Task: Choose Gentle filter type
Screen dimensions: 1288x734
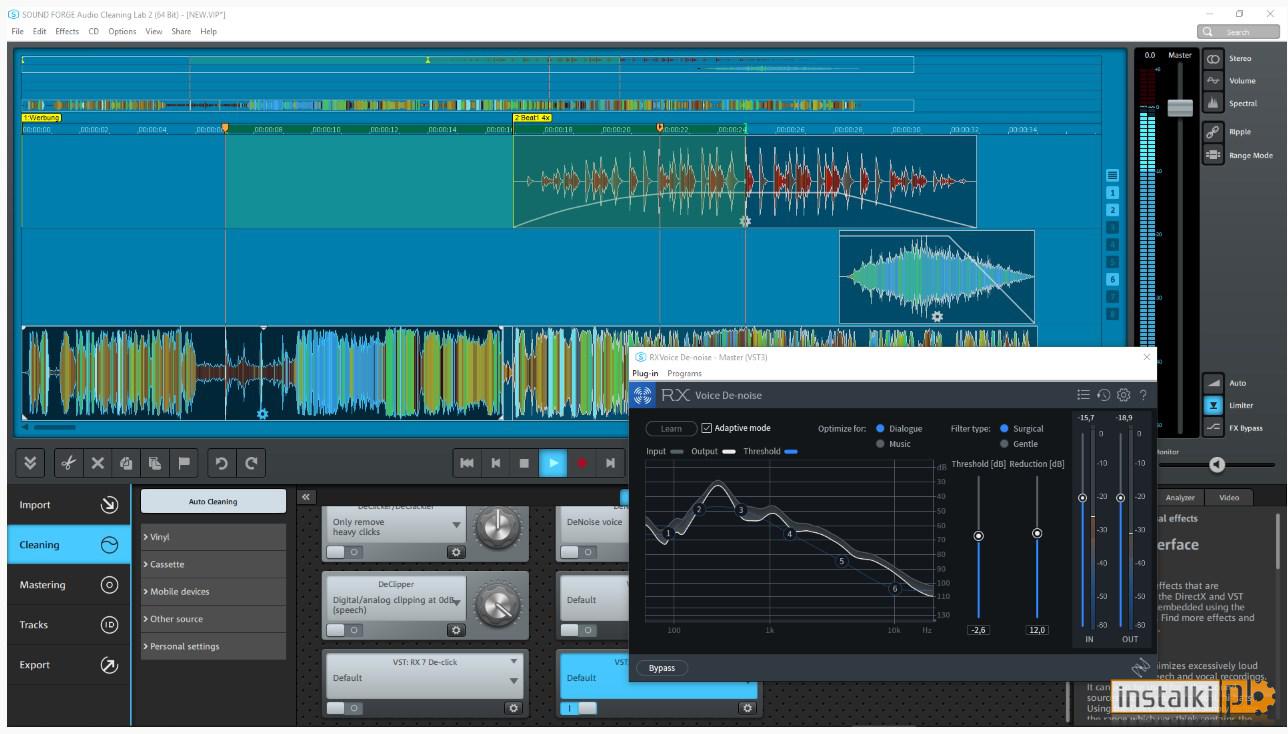Action: pos(1004,443)
